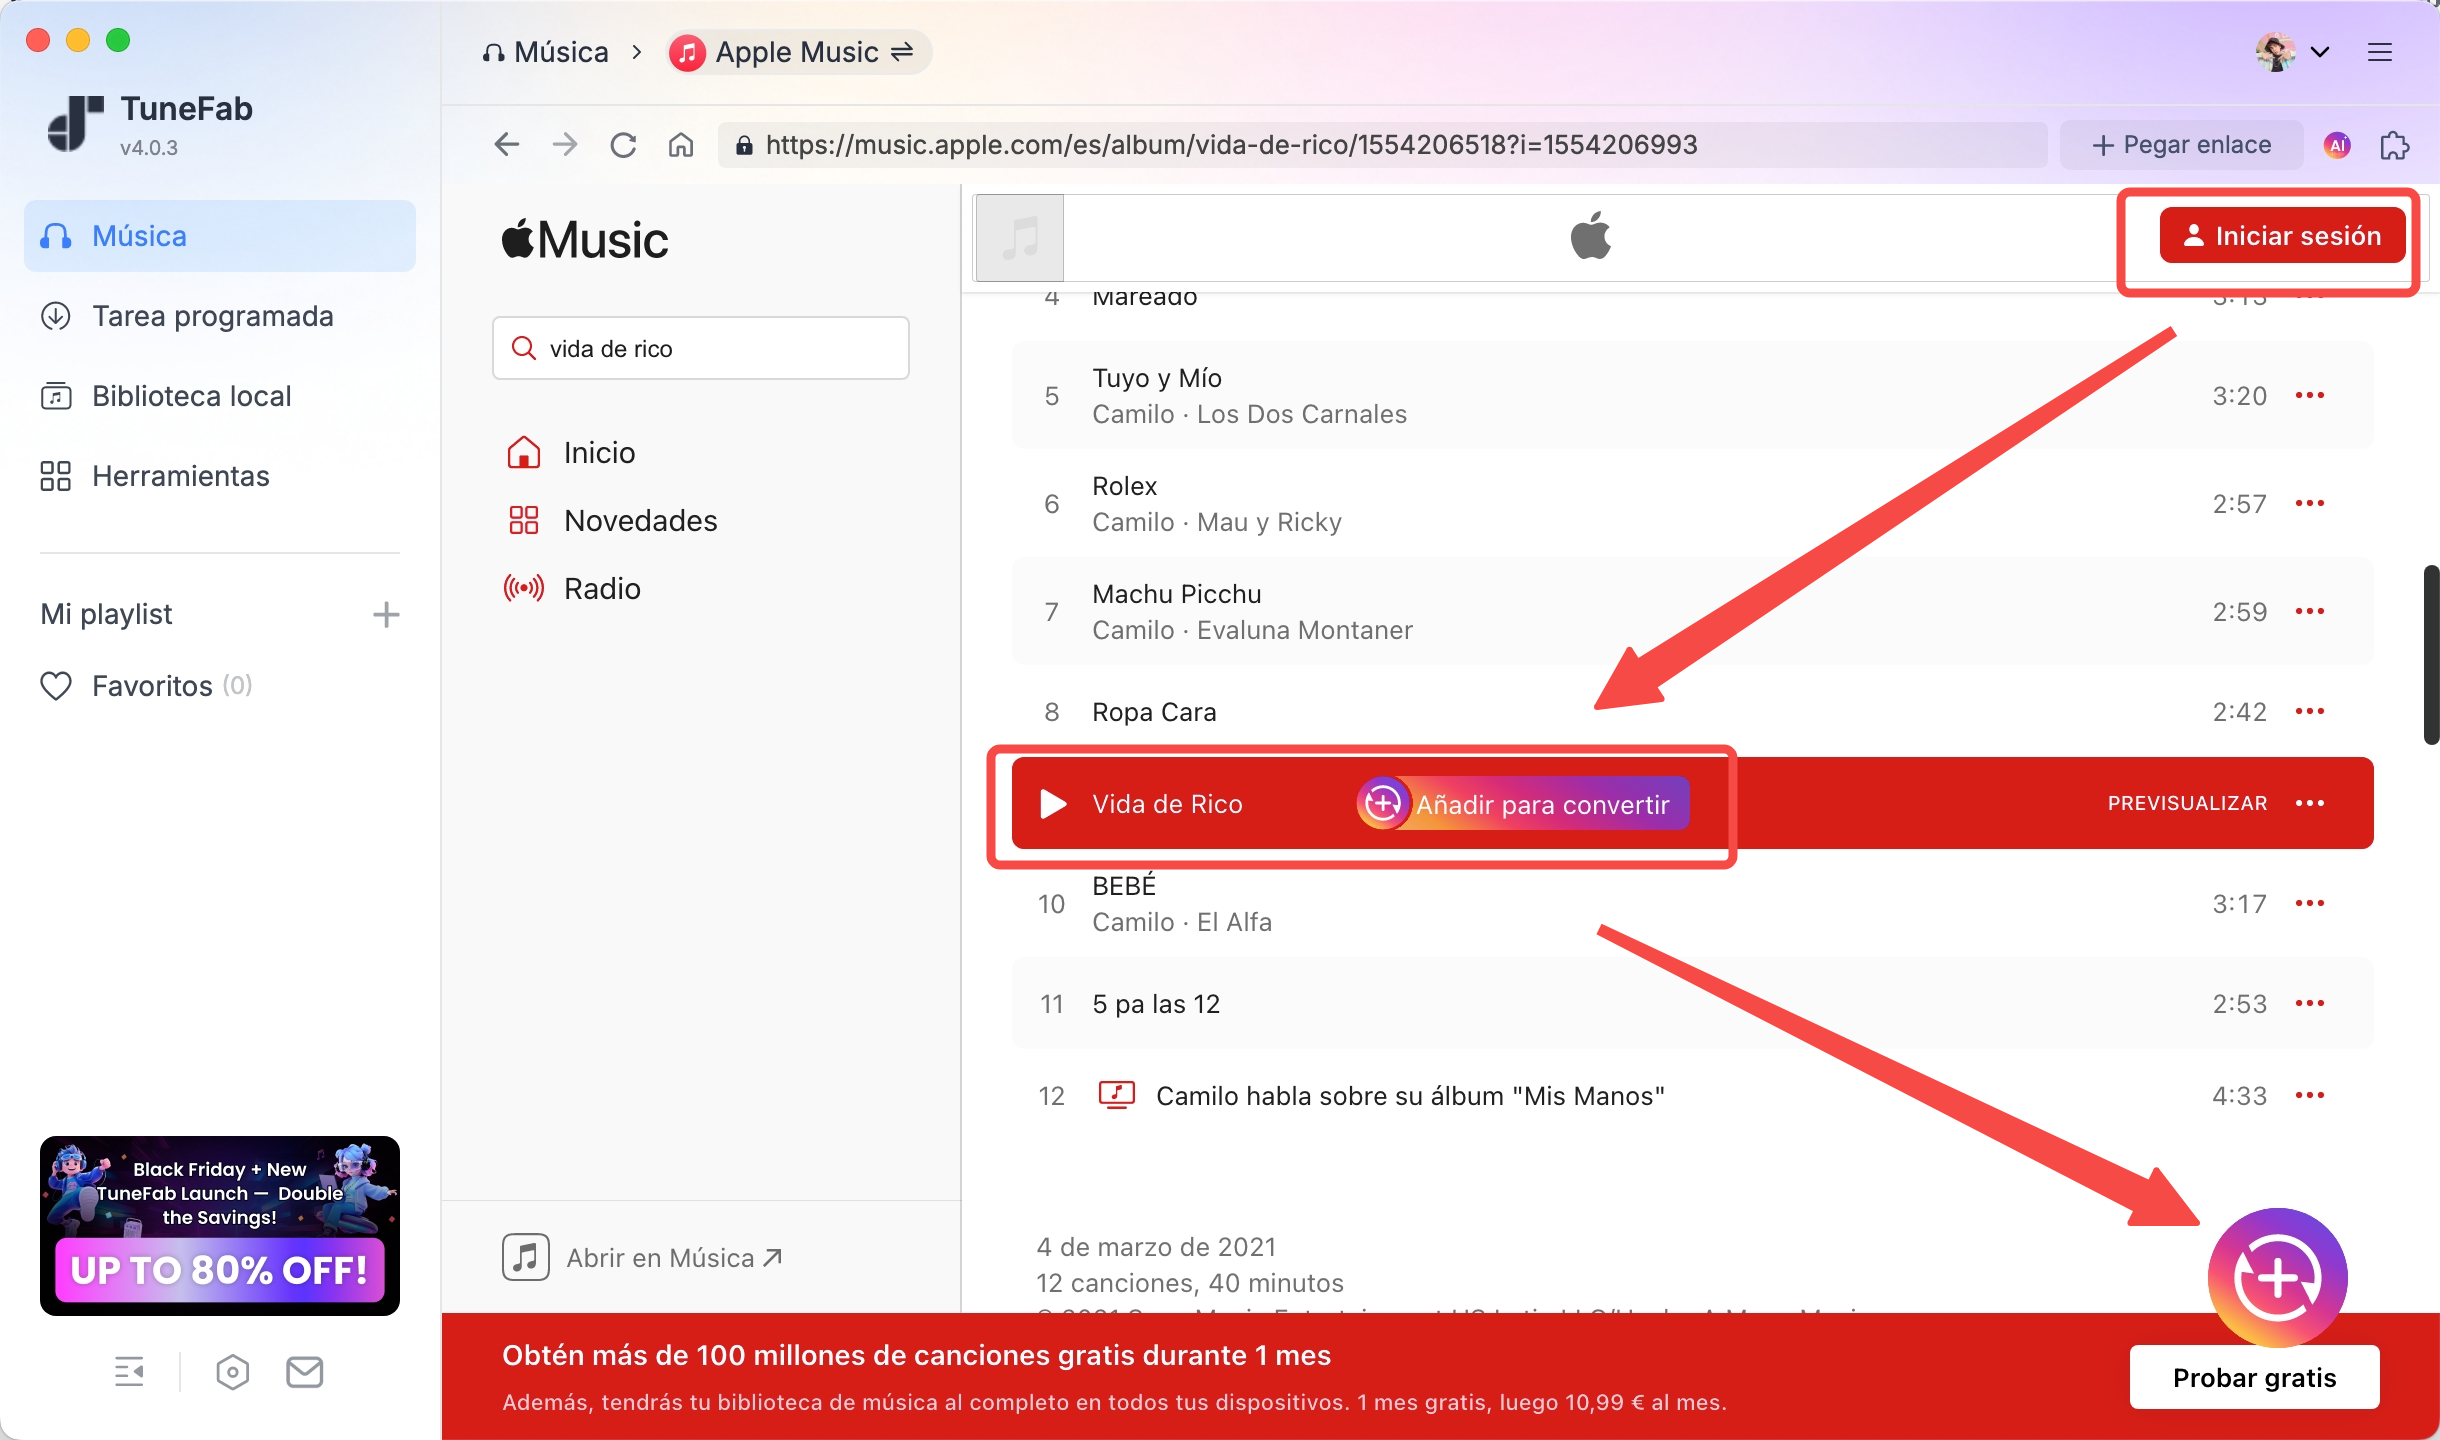The height and width of the screenshot is (1440, 2440).
Task: Open the AI assistant icon
Action: [2337, 145]
